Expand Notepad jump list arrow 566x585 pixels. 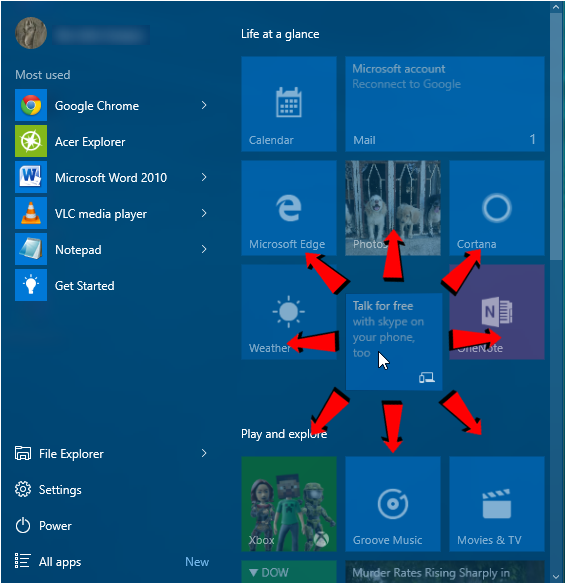pos(204,249)
